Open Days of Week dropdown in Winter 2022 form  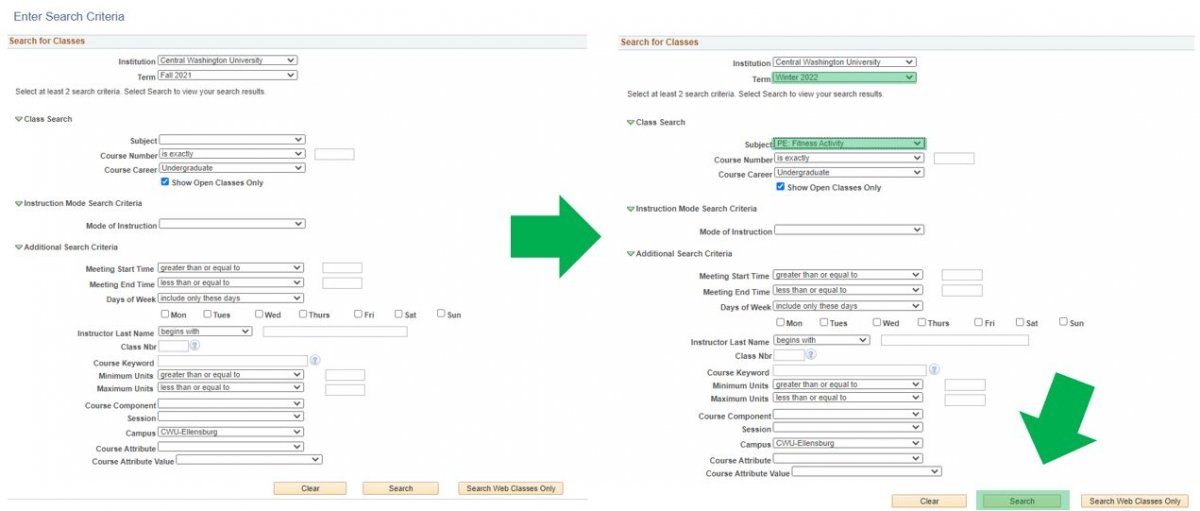(848, 306)
